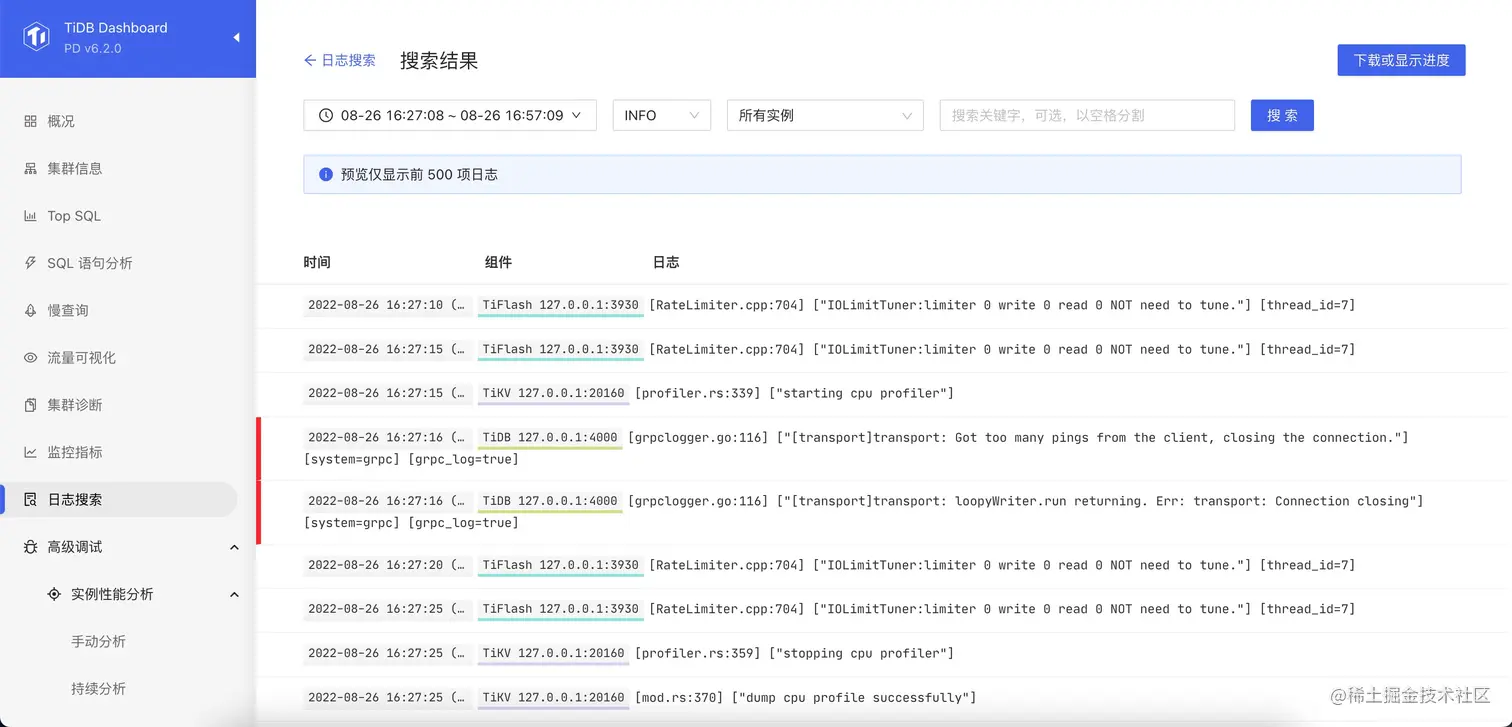Click 下载或显示进度 button
The height and width of the screenshot is (727, 1512).
[1401, 60]
